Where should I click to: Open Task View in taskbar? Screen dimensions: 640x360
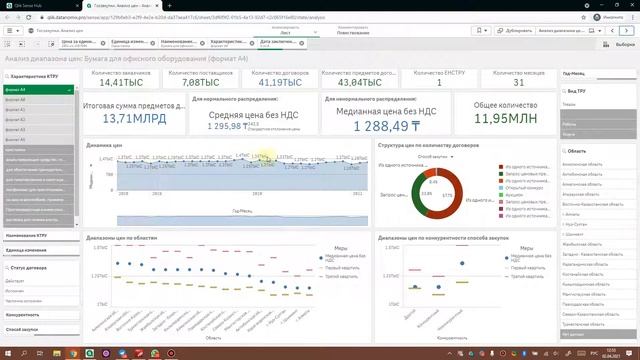40,353
